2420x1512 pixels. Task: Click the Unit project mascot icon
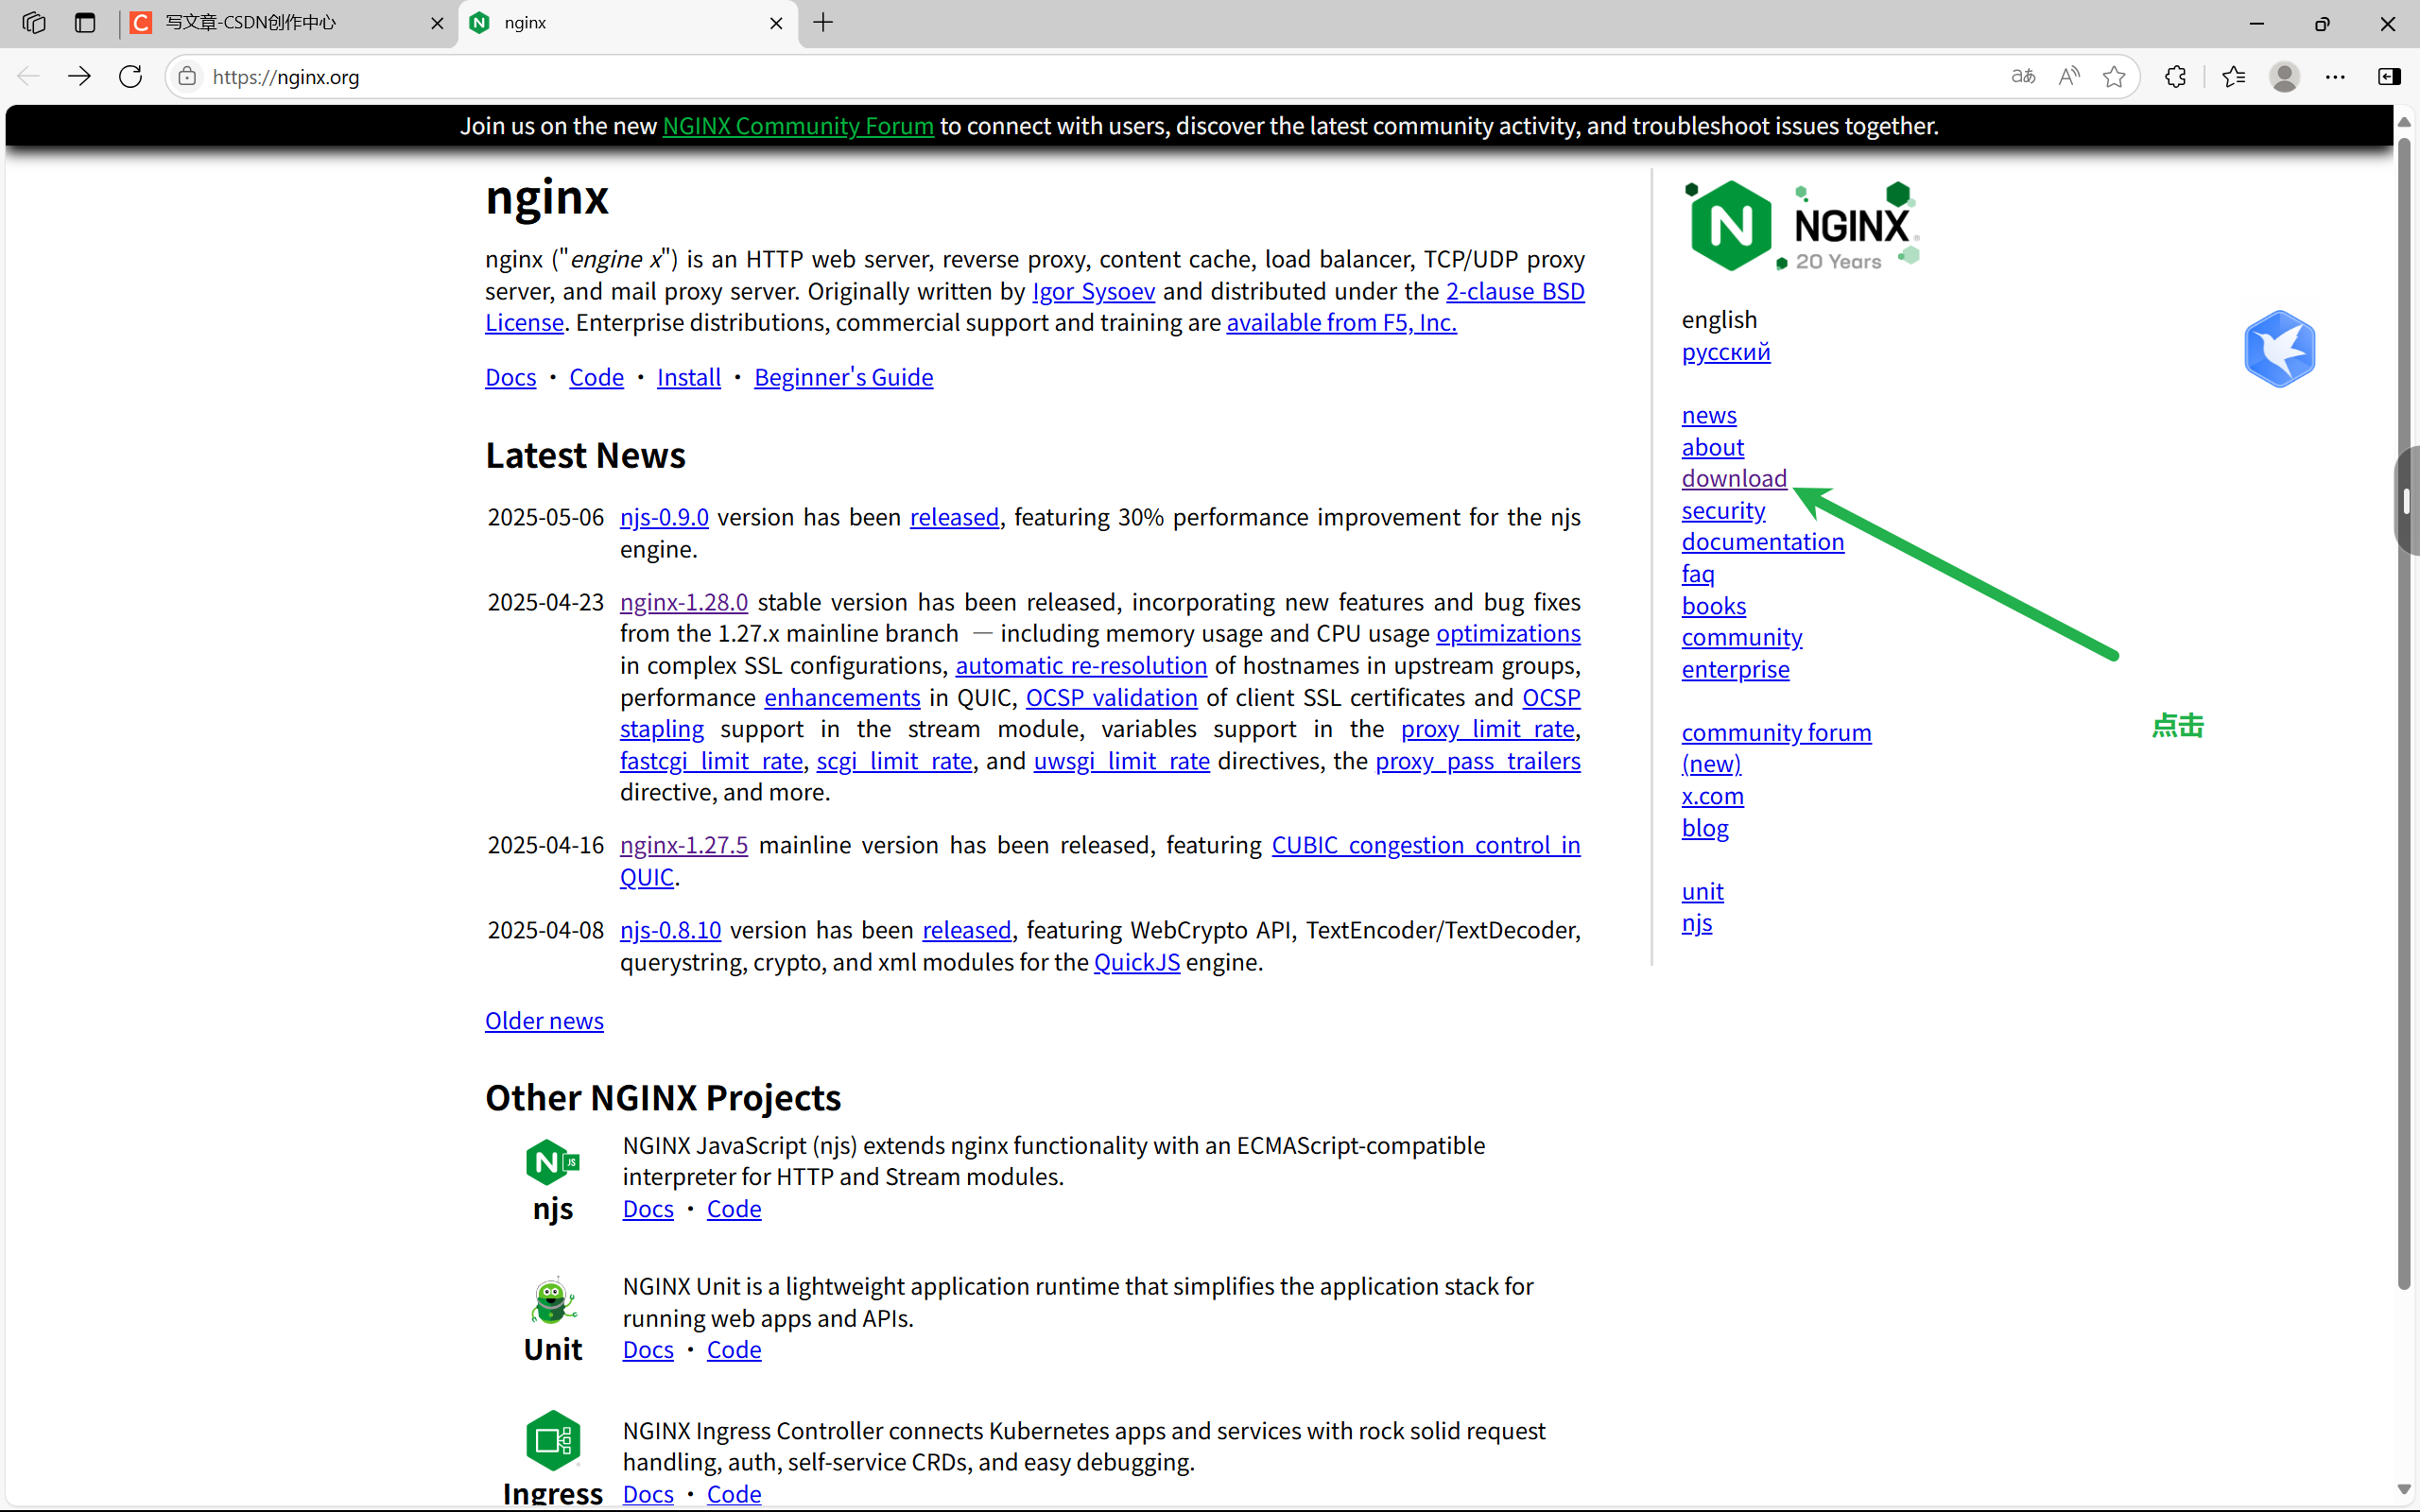tap(552, 1301)
